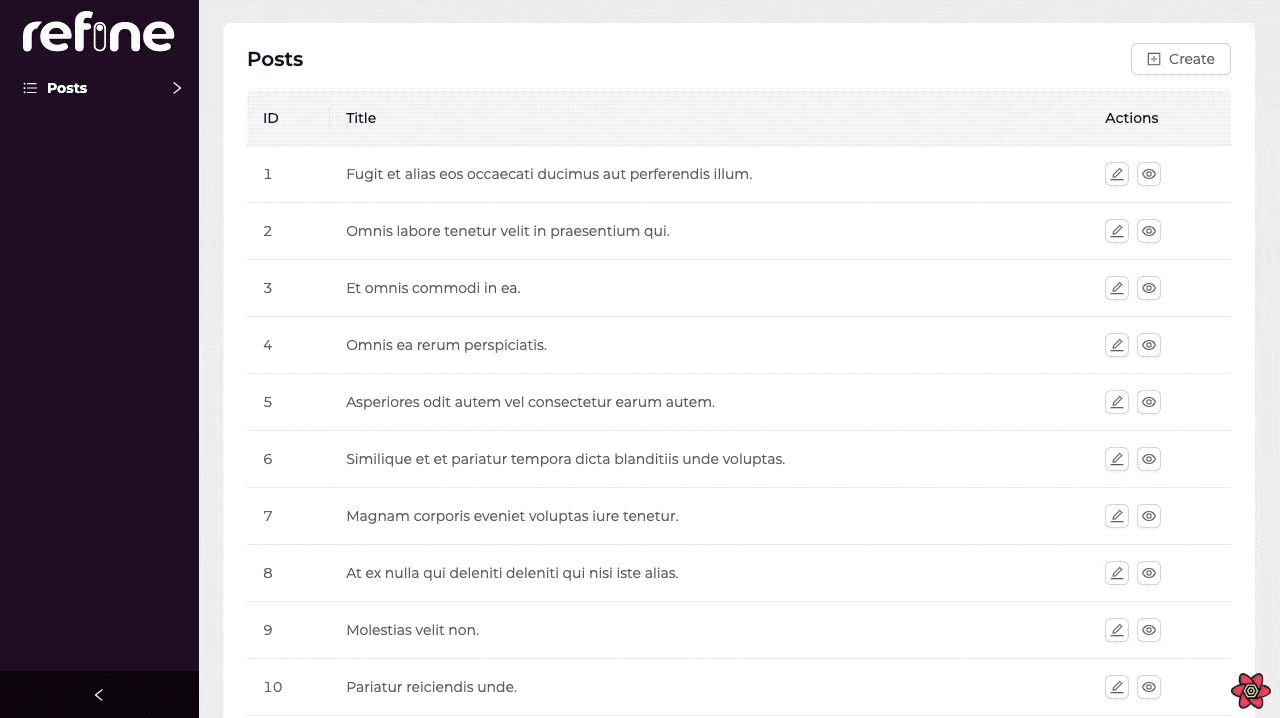Click the Title column header

[361, 118]
